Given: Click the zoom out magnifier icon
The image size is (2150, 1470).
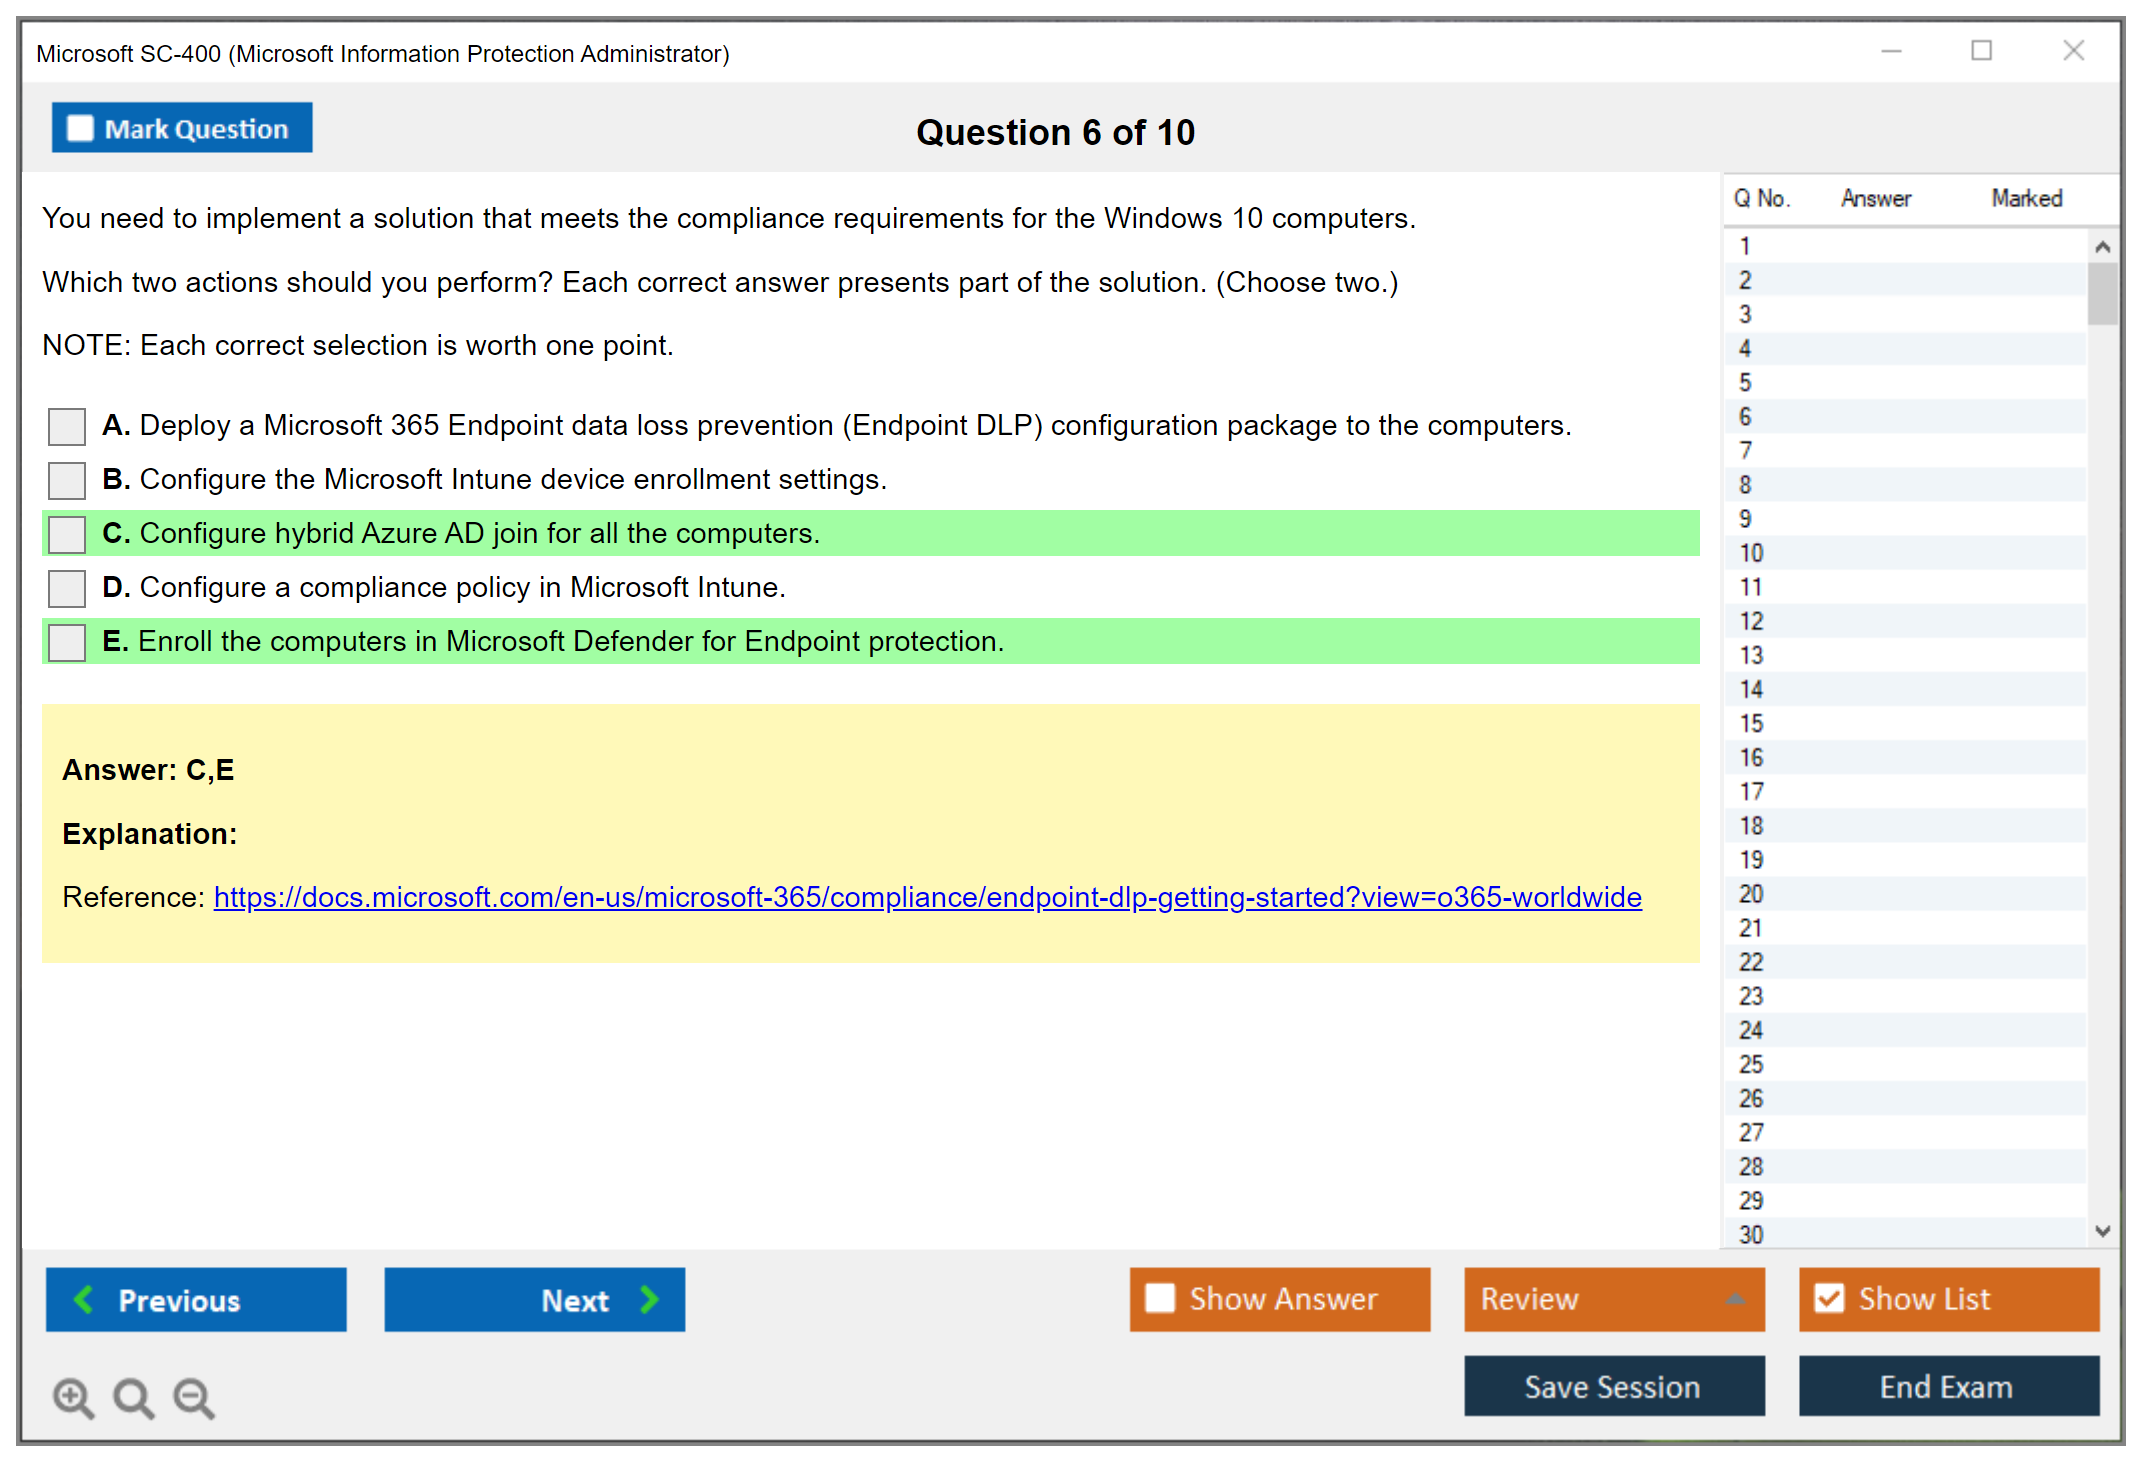Looking at the screenshot, I should click(x=194, y=1397).
